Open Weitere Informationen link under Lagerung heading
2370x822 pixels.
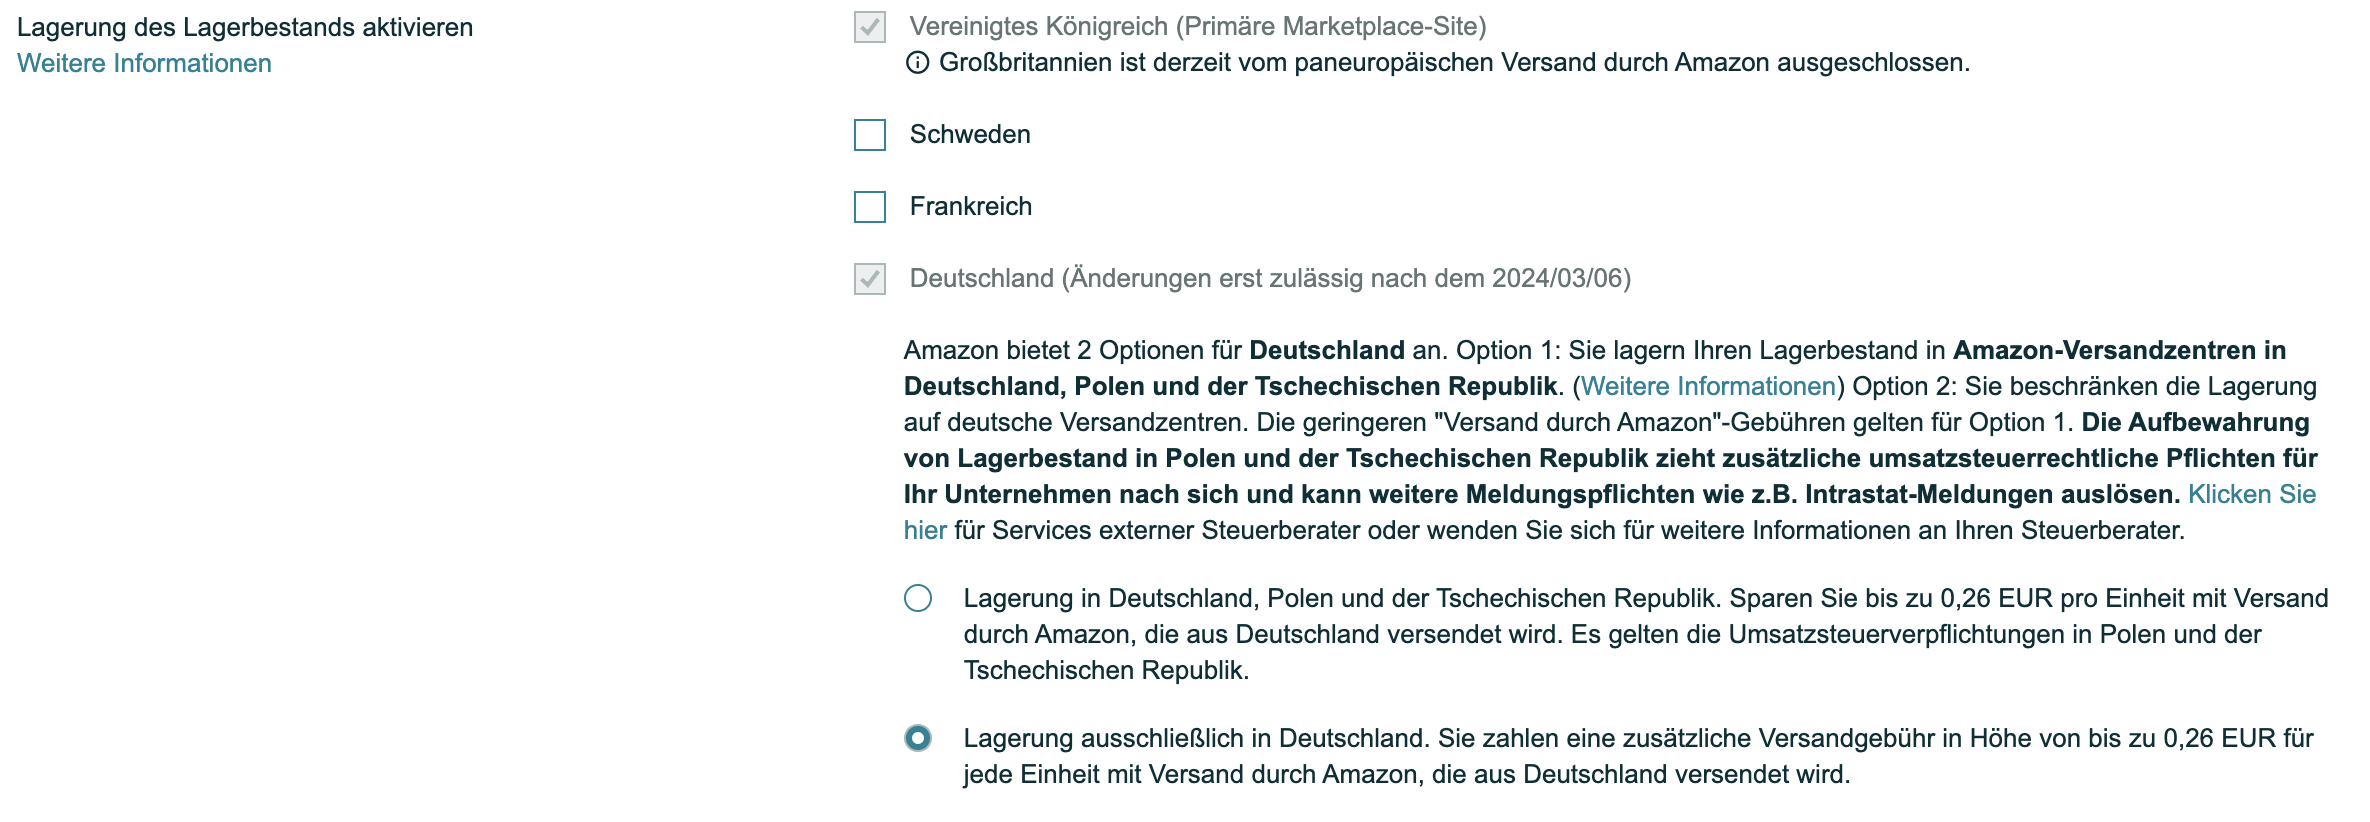(144, 63)
